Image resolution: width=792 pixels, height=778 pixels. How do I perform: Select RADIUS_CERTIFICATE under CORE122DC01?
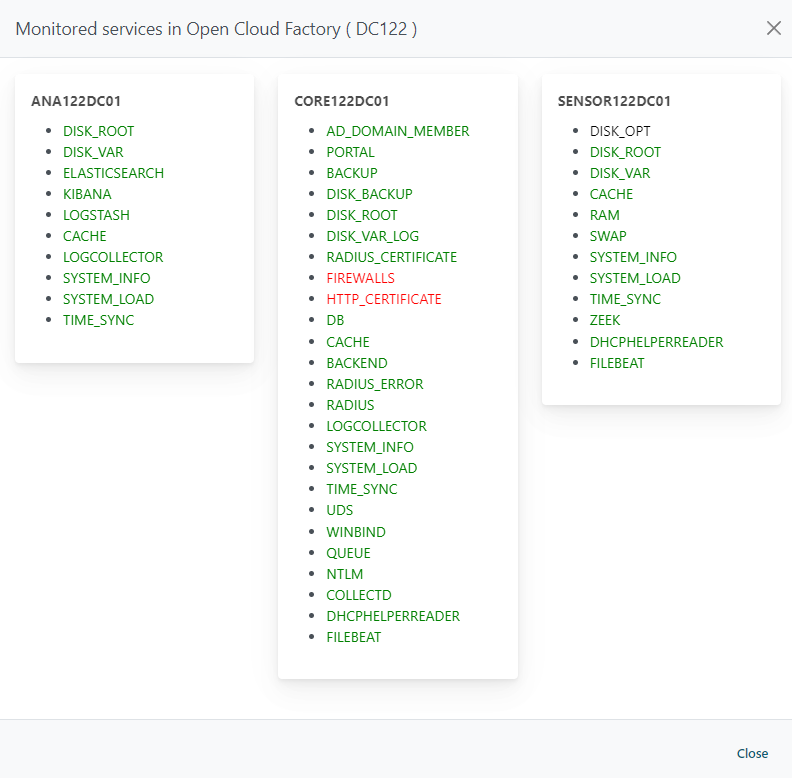(x=391, y=257)
